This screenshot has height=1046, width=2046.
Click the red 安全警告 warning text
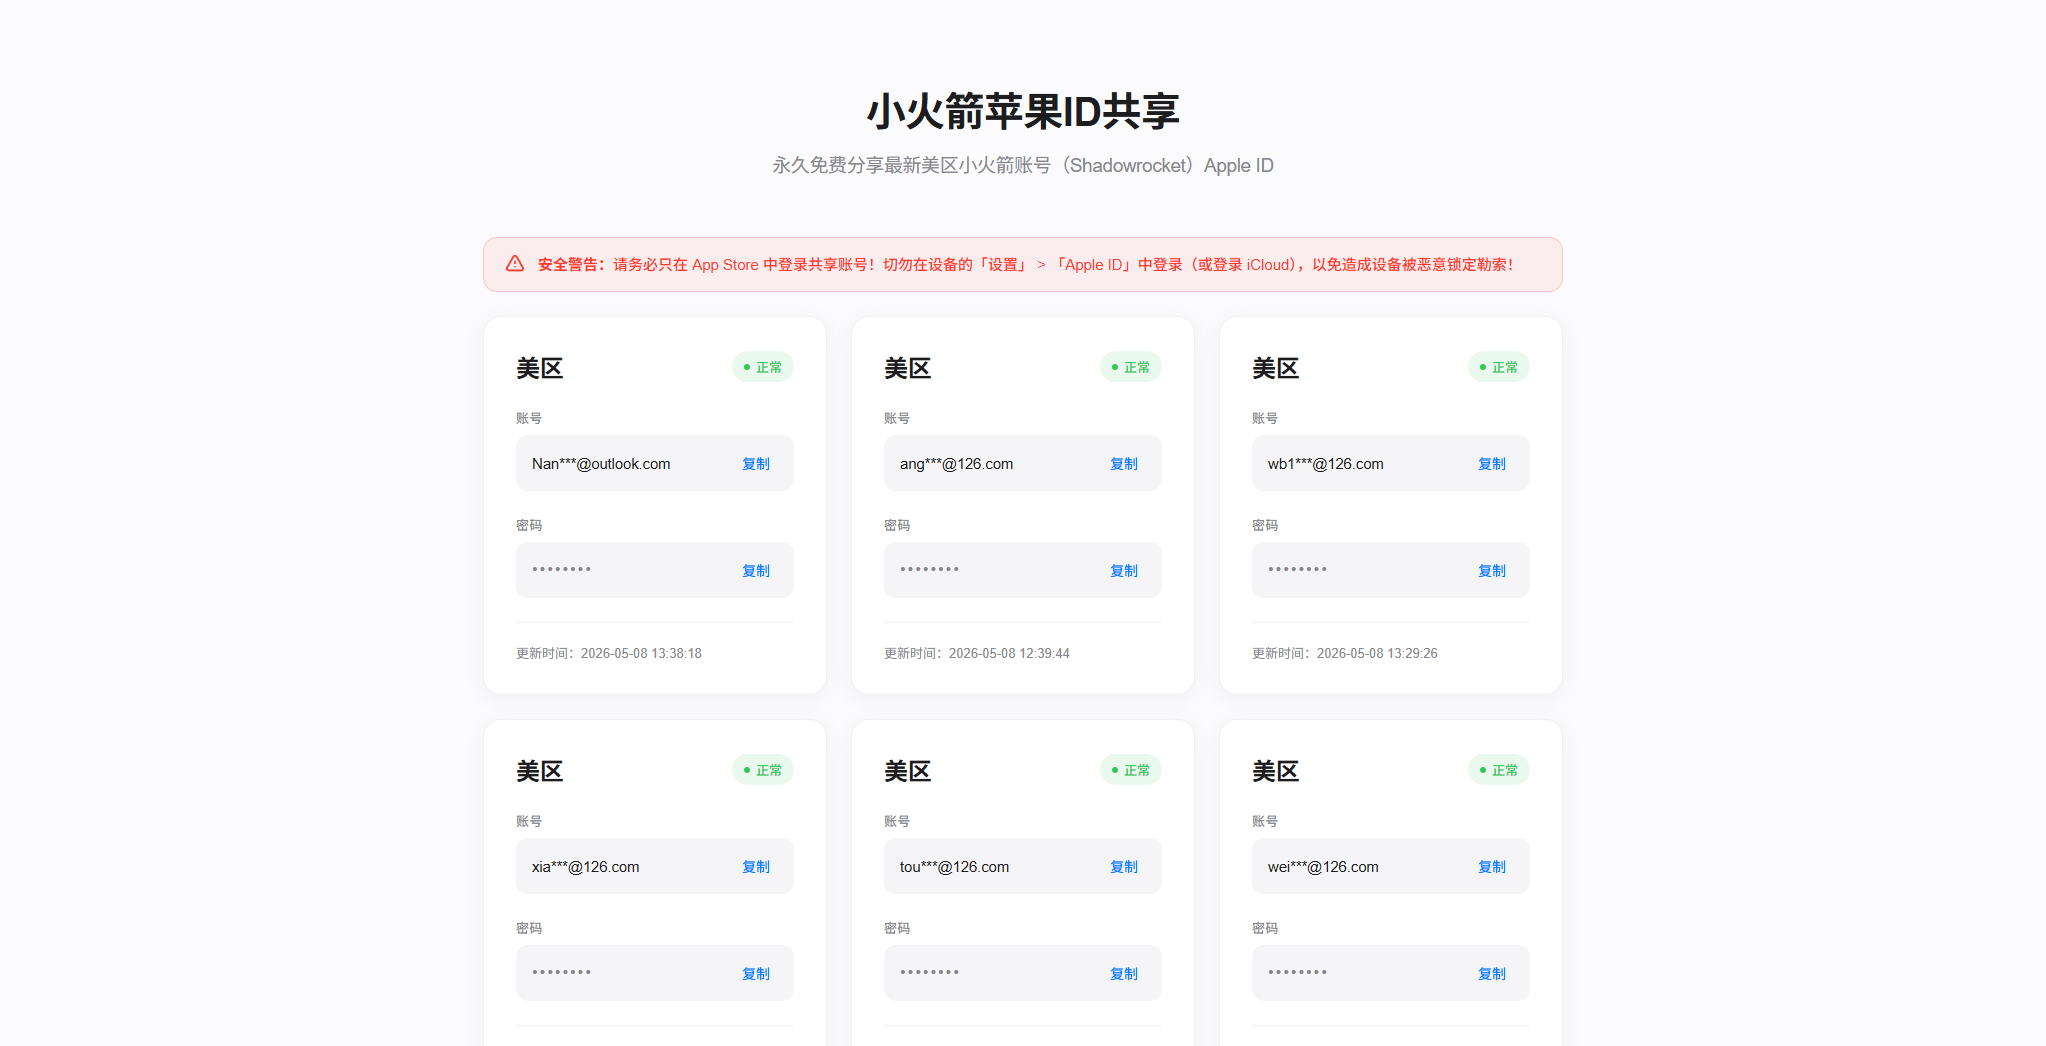(1026, 264)
